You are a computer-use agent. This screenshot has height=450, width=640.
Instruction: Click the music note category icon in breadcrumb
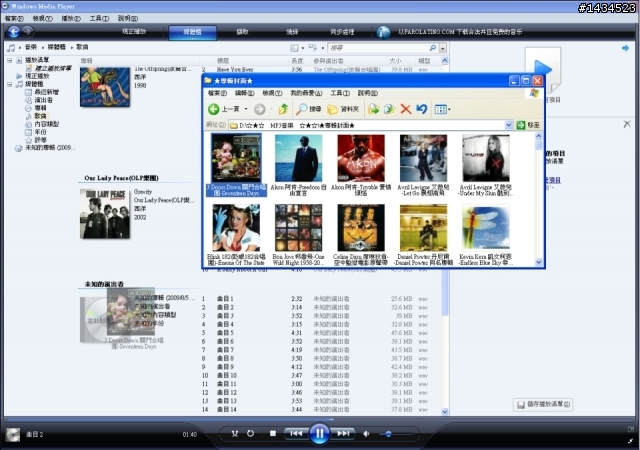coord(11,48)
